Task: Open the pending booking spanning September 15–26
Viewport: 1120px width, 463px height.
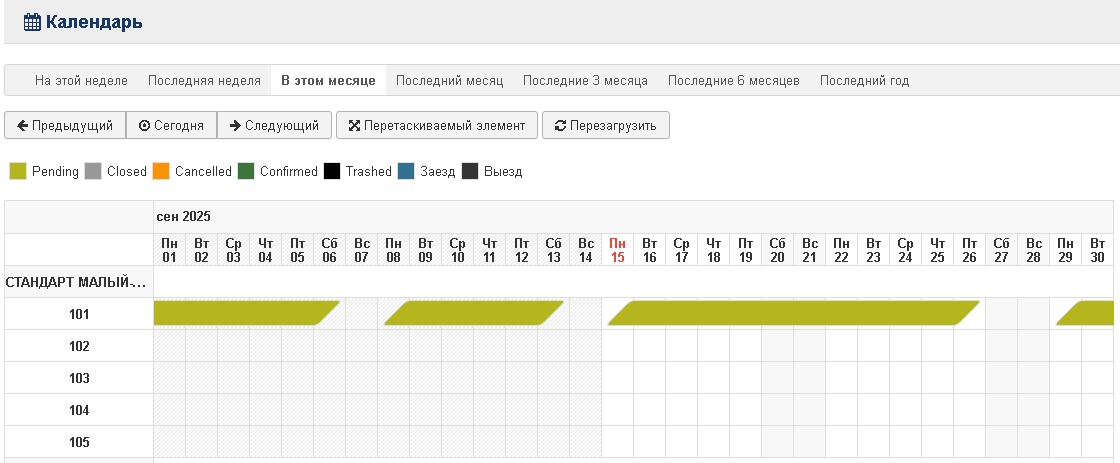Action: (793, 313)
